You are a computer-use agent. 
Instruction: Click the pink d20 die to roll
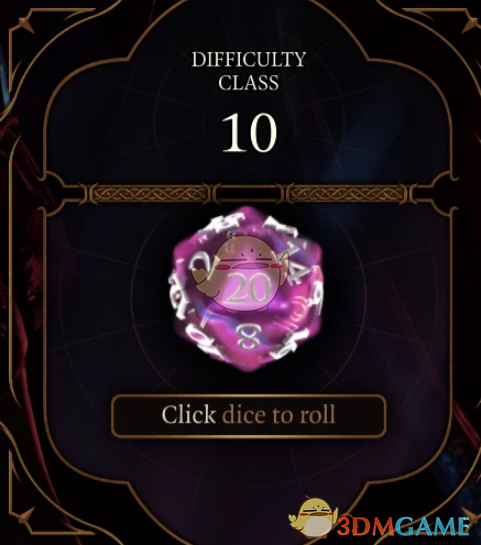tap(247, 289)
